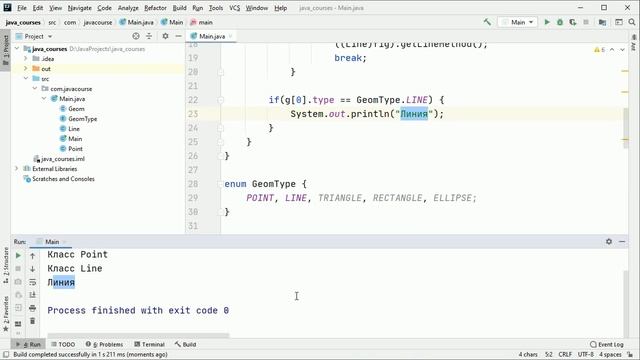Click the stop icon in top toolbar

click(586, 22)
